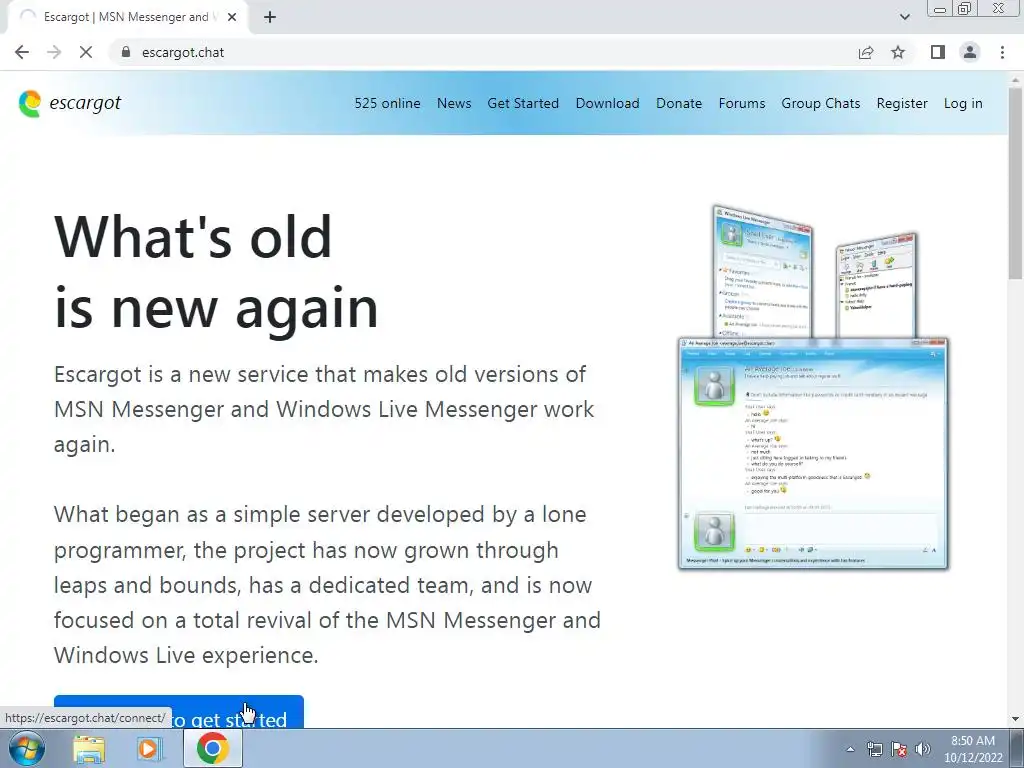Click the address bar URL field
The width and height of the screenshot is (1024, 768).
coord(483,52)
